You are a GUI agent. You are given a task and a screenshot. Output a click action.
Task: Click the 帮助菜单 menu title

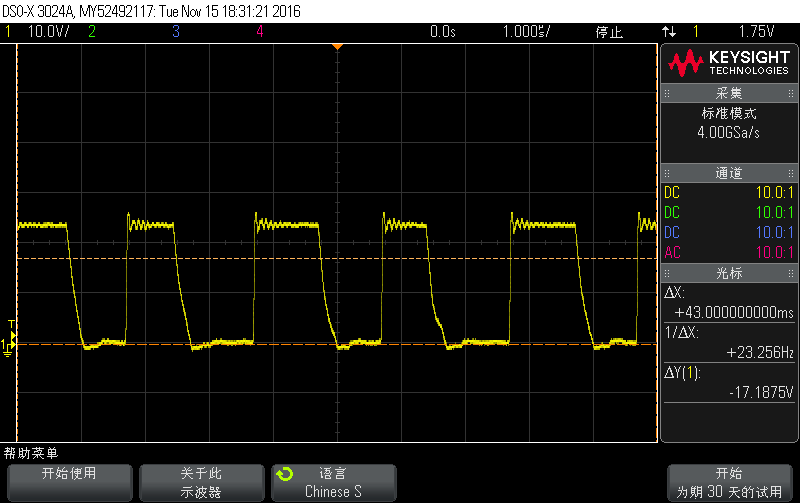point(31,453)
